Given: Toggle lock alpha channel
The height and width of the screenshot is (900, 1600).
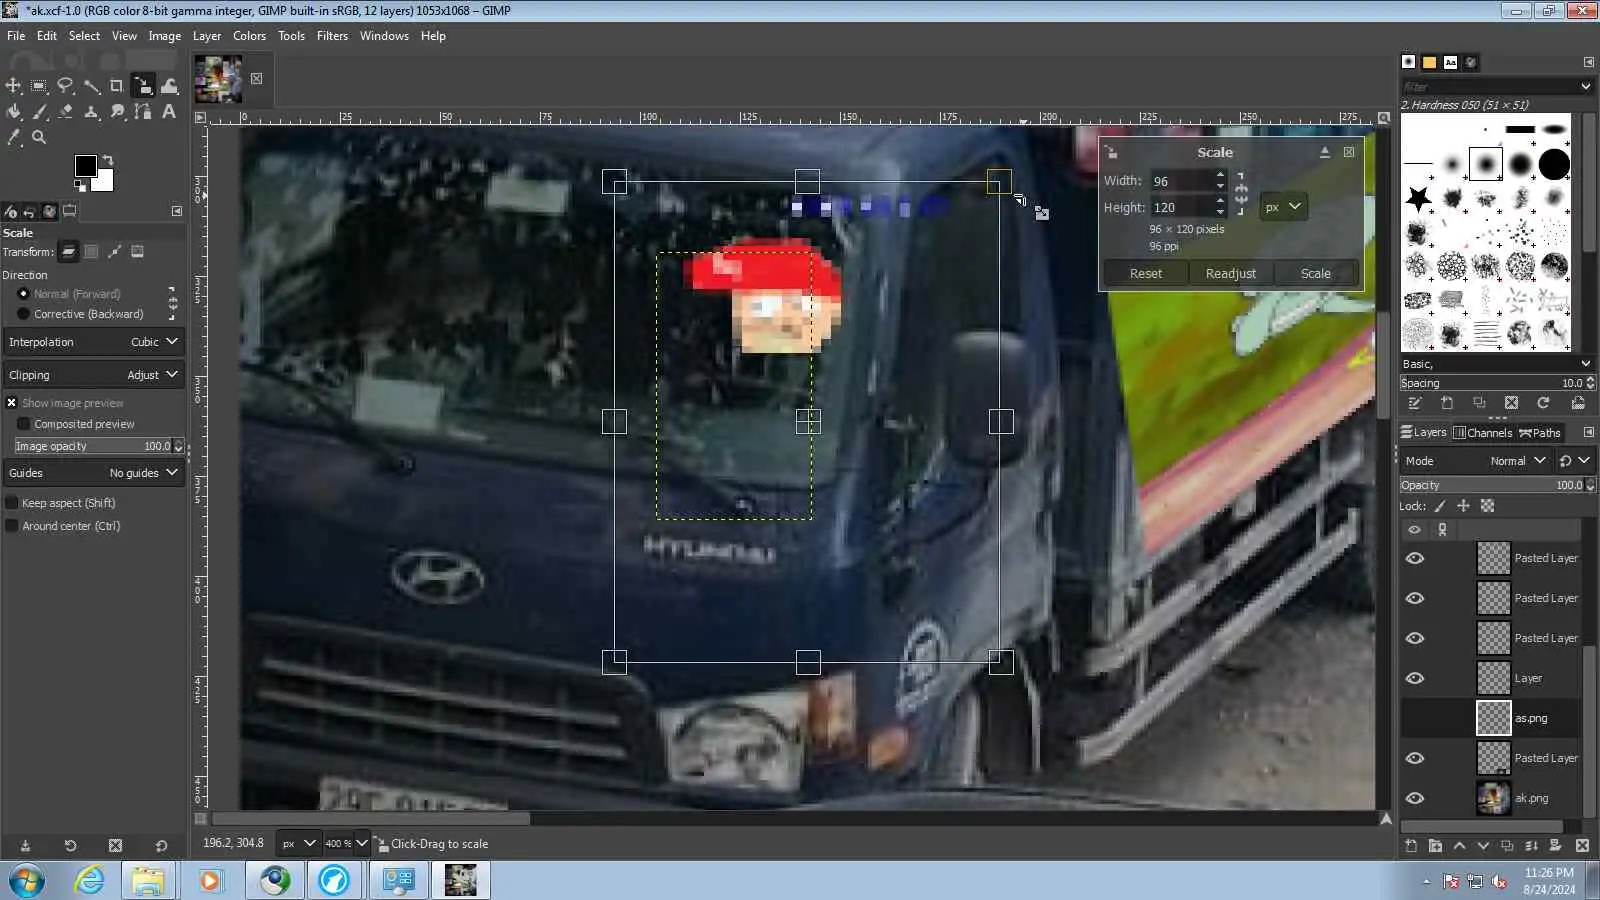Looking at the screenshot, I should 1487,506.
